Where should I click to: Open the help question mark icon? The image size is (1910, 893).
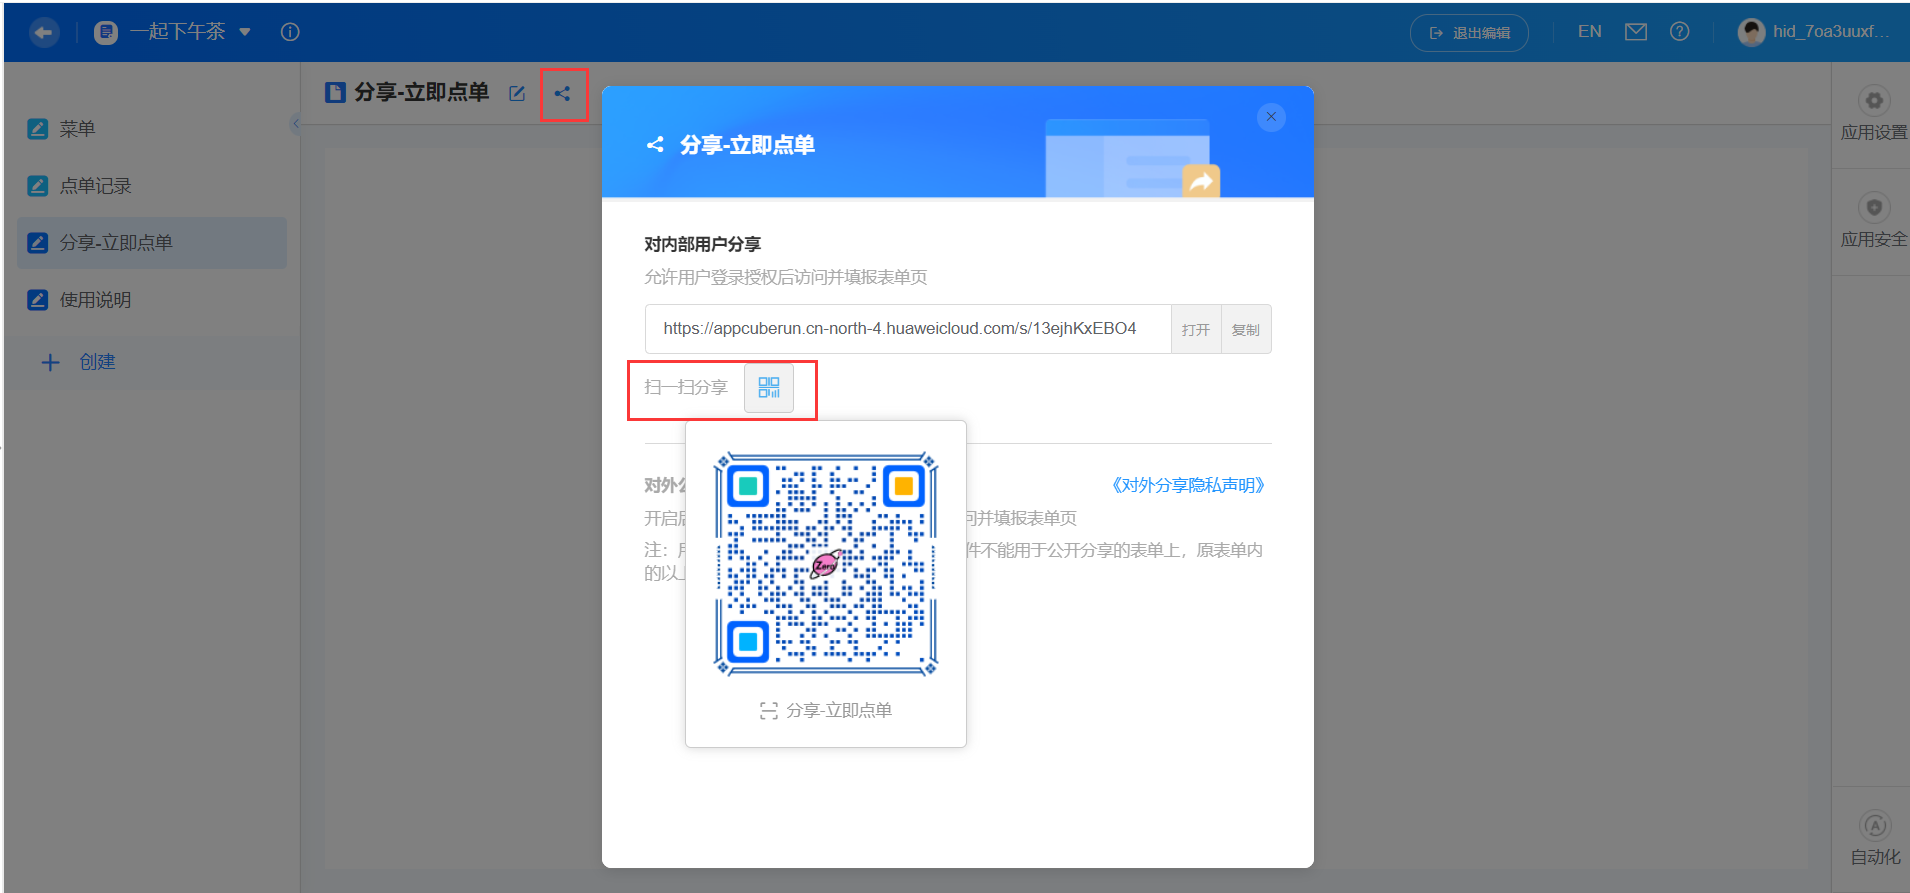[x=1680, y=32]
